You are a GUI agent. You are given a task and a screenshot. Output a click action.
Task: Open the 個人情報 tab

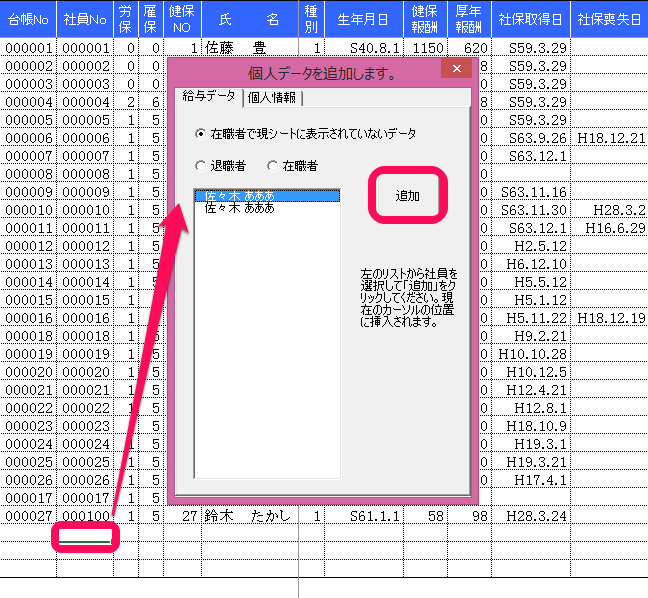[x=272, y=98]
